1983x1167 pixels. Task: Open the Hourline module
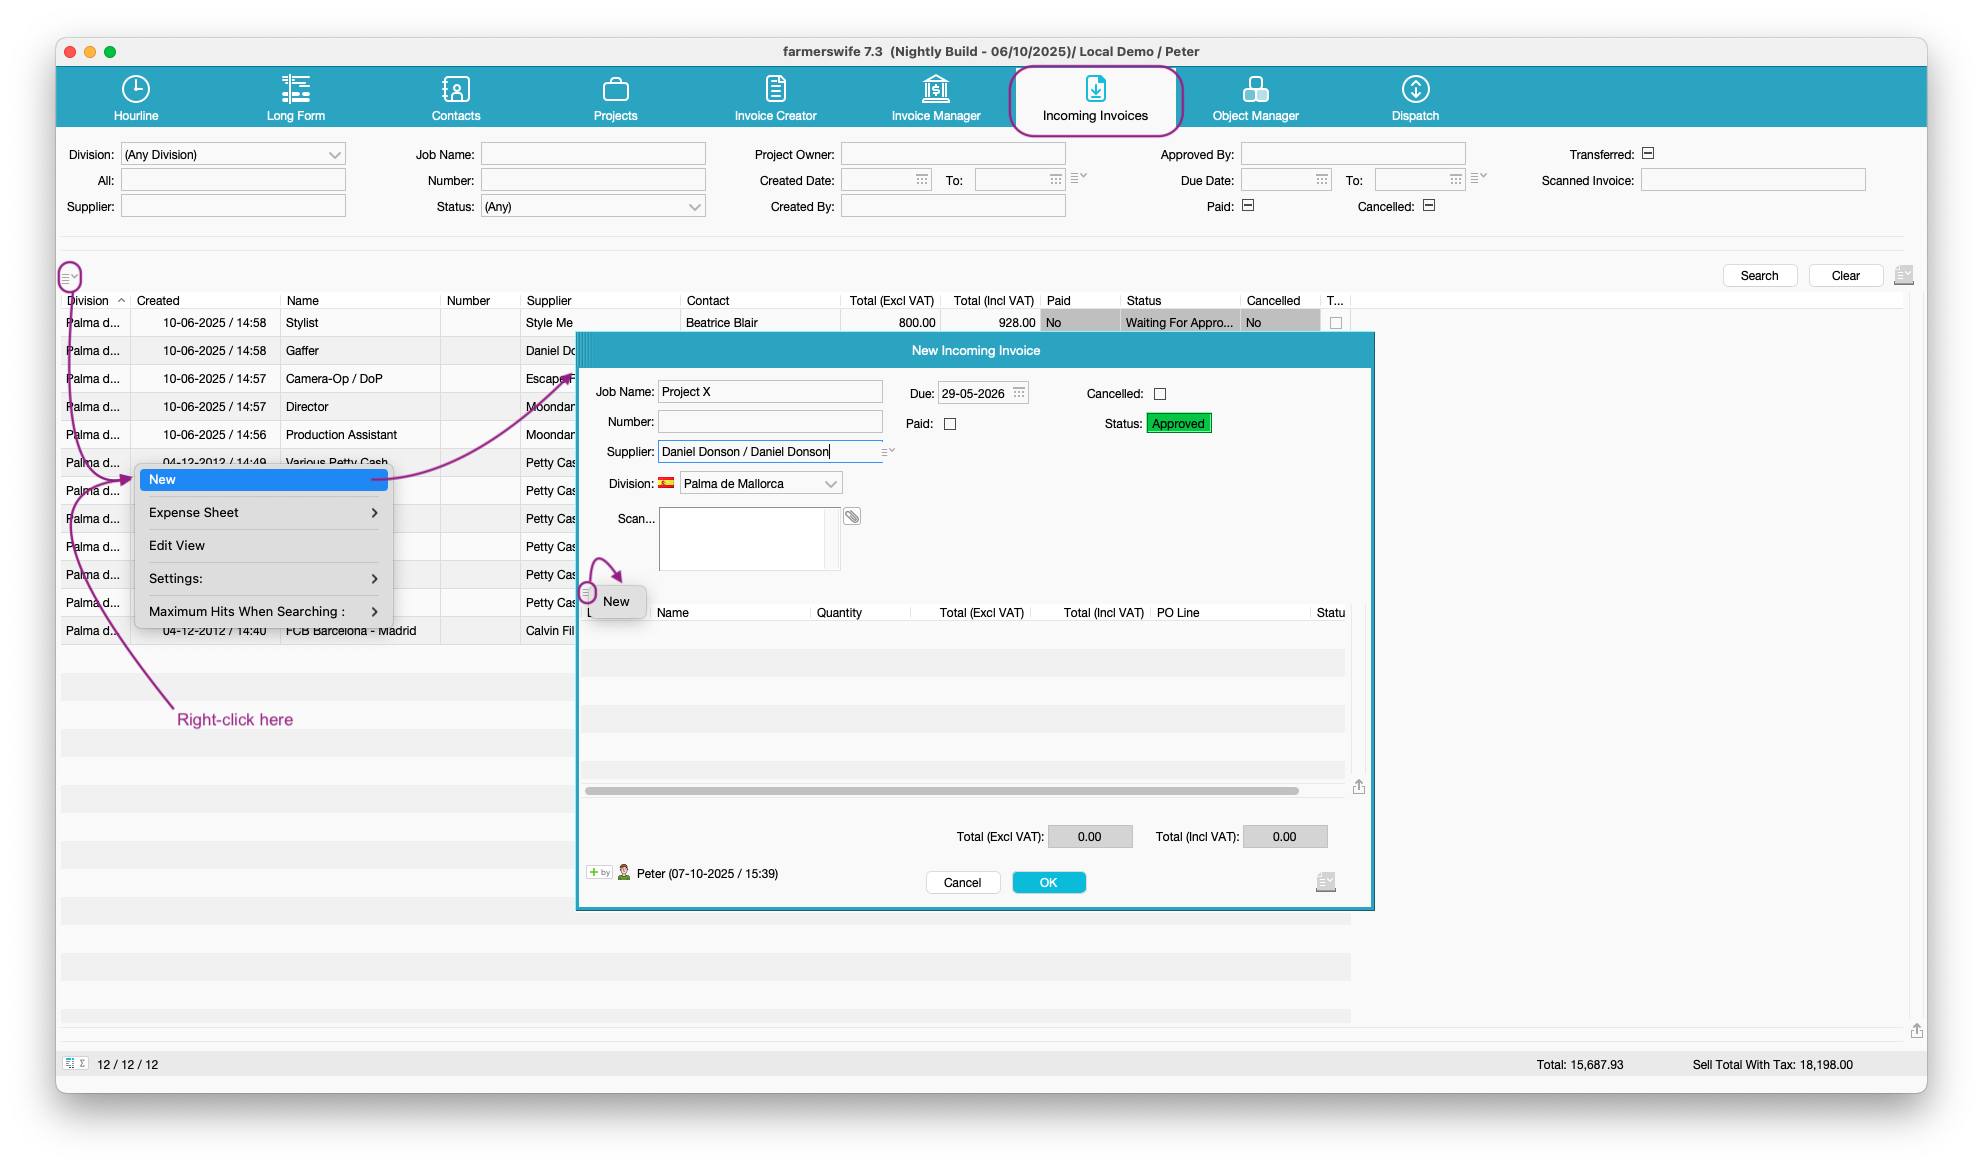pyautogui.click(x=136, y=98)
